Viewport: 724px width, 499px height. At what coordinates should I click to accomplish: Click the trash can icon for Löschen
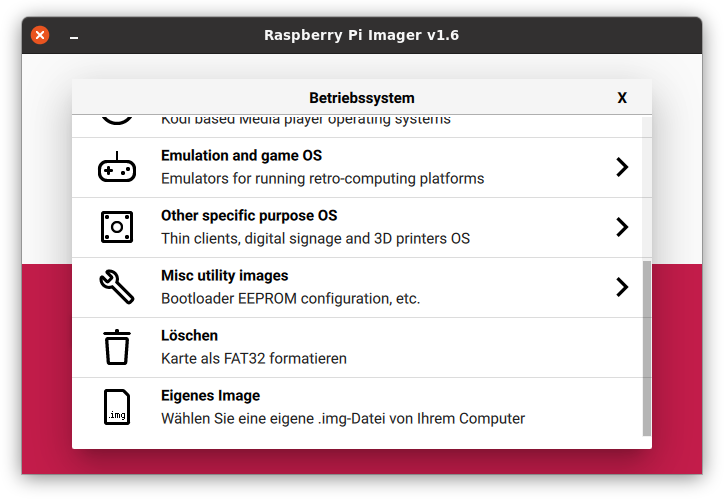tap(117, 347)
